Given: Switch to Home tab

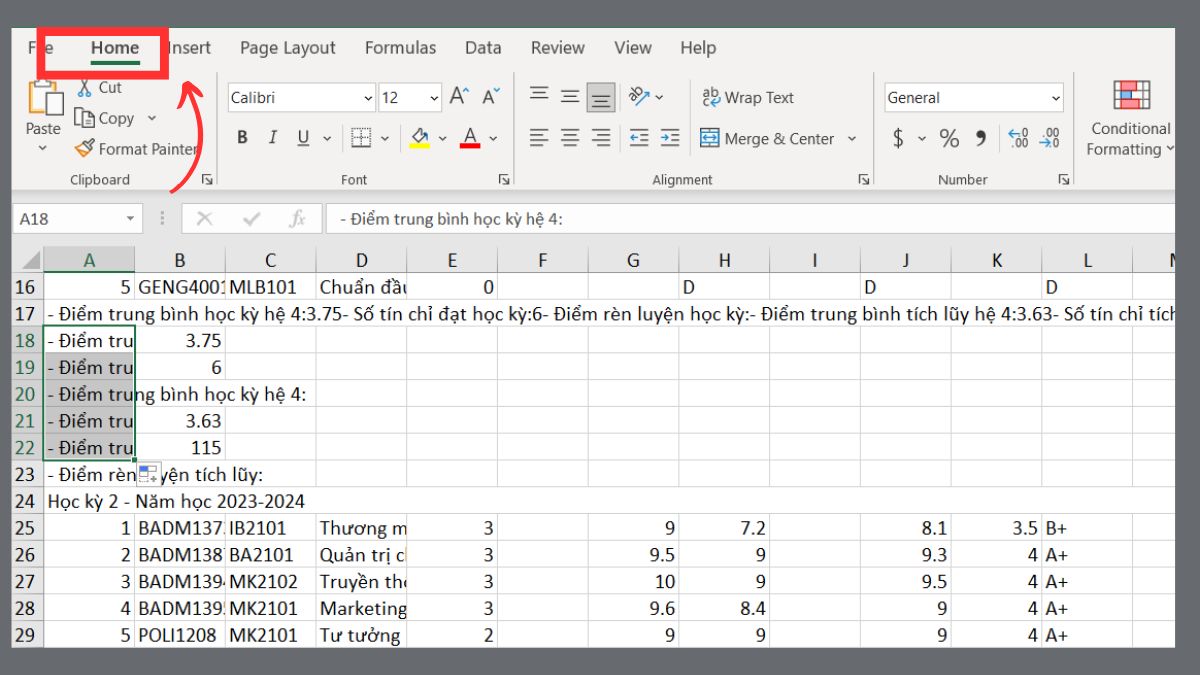Looking at the screenshot, I should coord(115,48).
